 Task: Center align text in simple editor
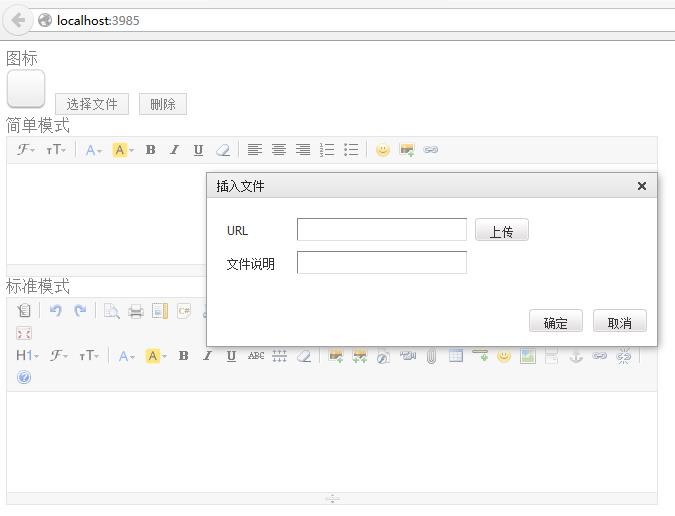pyautogui.click(x=279, y=150)
